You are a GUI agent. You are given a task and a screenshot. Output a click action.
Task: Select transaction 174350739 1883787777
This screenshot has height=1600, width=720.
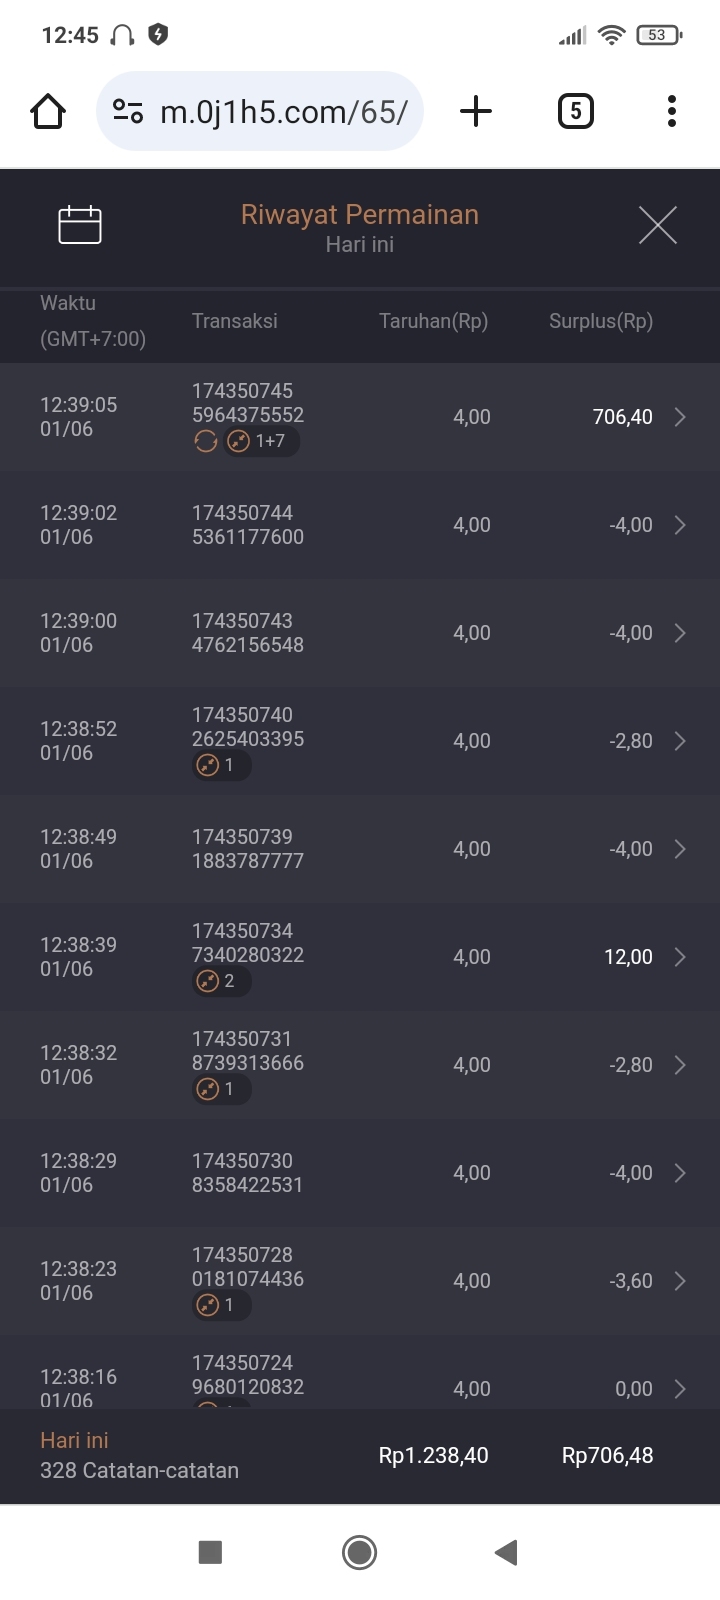[x=248, y=849]
